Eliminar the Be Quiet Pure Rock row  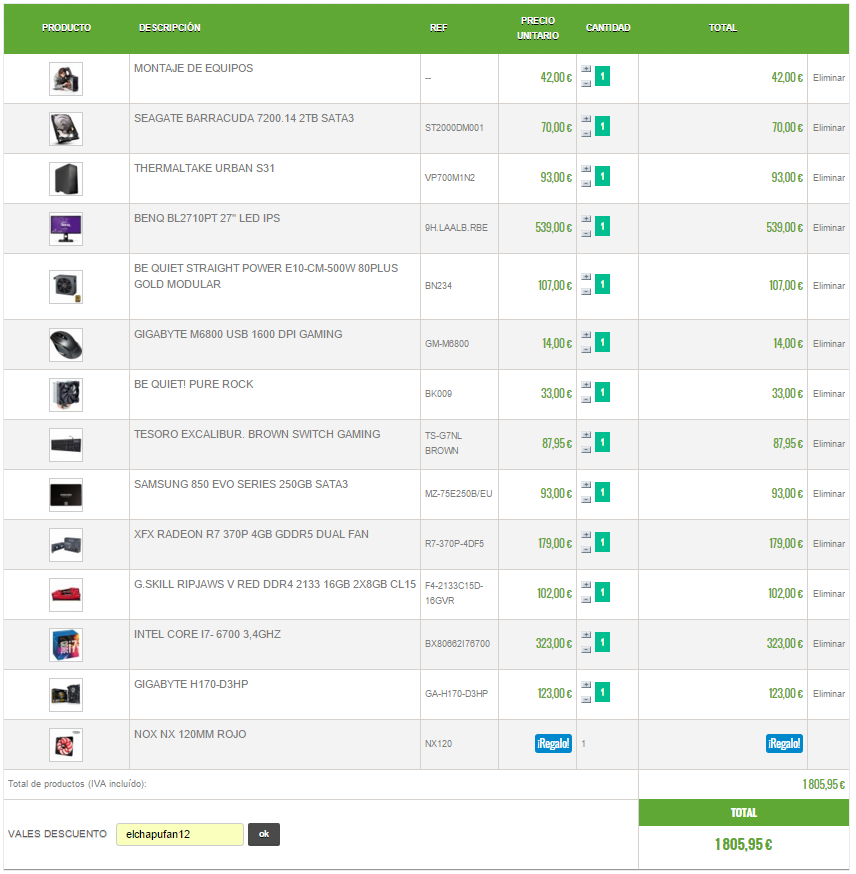pos(829,394)
